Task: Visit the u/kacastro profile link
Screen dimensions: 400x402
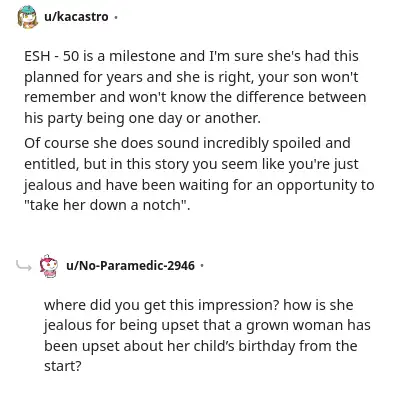Action: click(x=76, y=17)
